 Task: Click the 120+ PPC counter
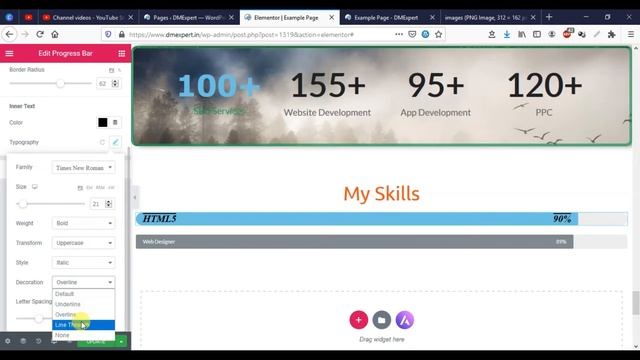544,94
